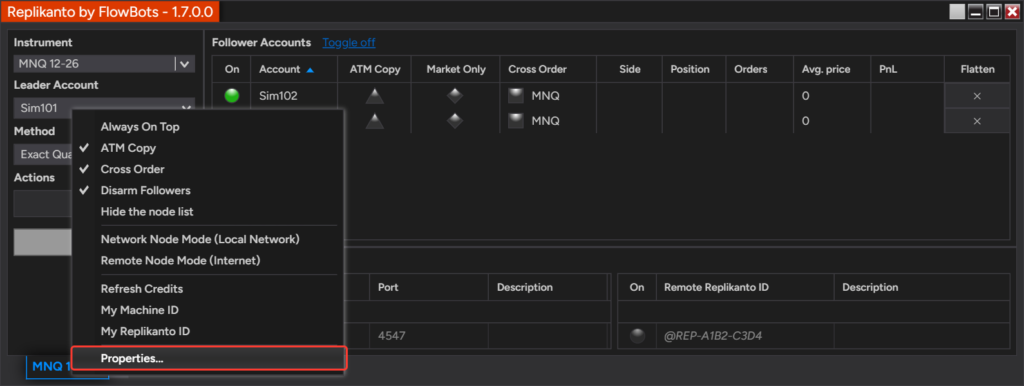
Task: Click ATM Copy triangle in Sim102 row
Action: point(374,96)
